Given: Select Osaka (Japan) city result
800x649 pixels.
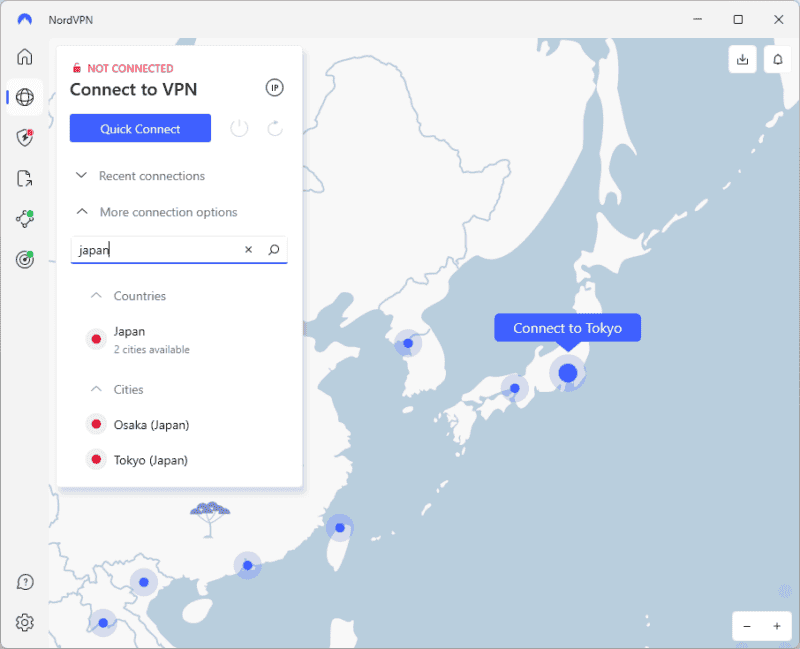Looking at the screenshot, I should click(x=180, y=425).
